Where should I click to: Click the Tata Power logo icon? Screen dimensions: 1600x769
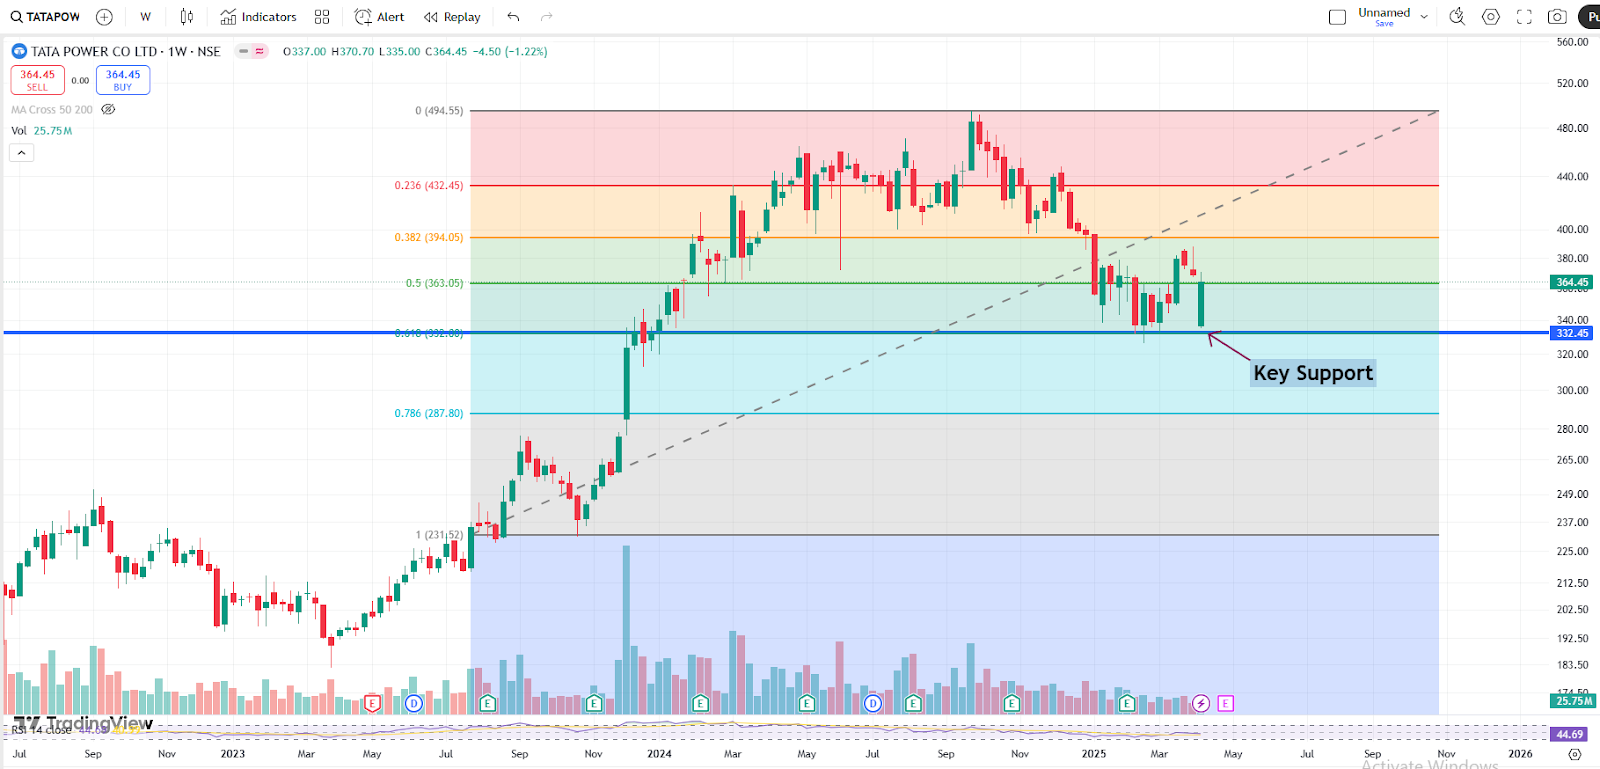(19, 51)
